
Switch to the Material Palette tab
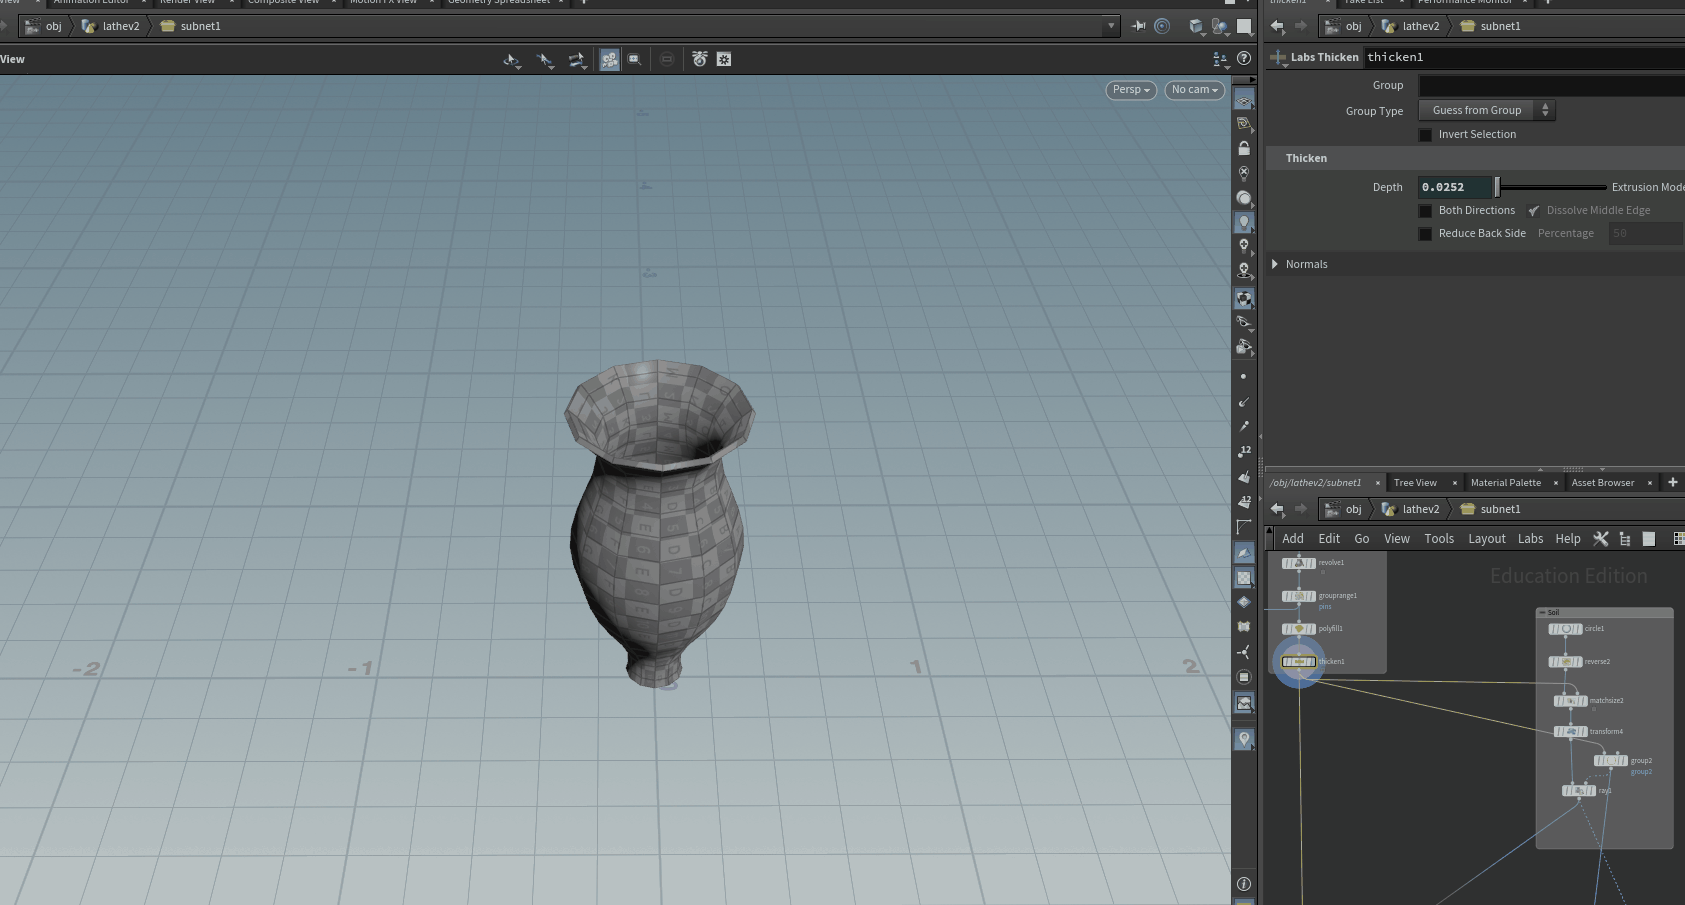pyautogui.click(x=1506, y=483)
